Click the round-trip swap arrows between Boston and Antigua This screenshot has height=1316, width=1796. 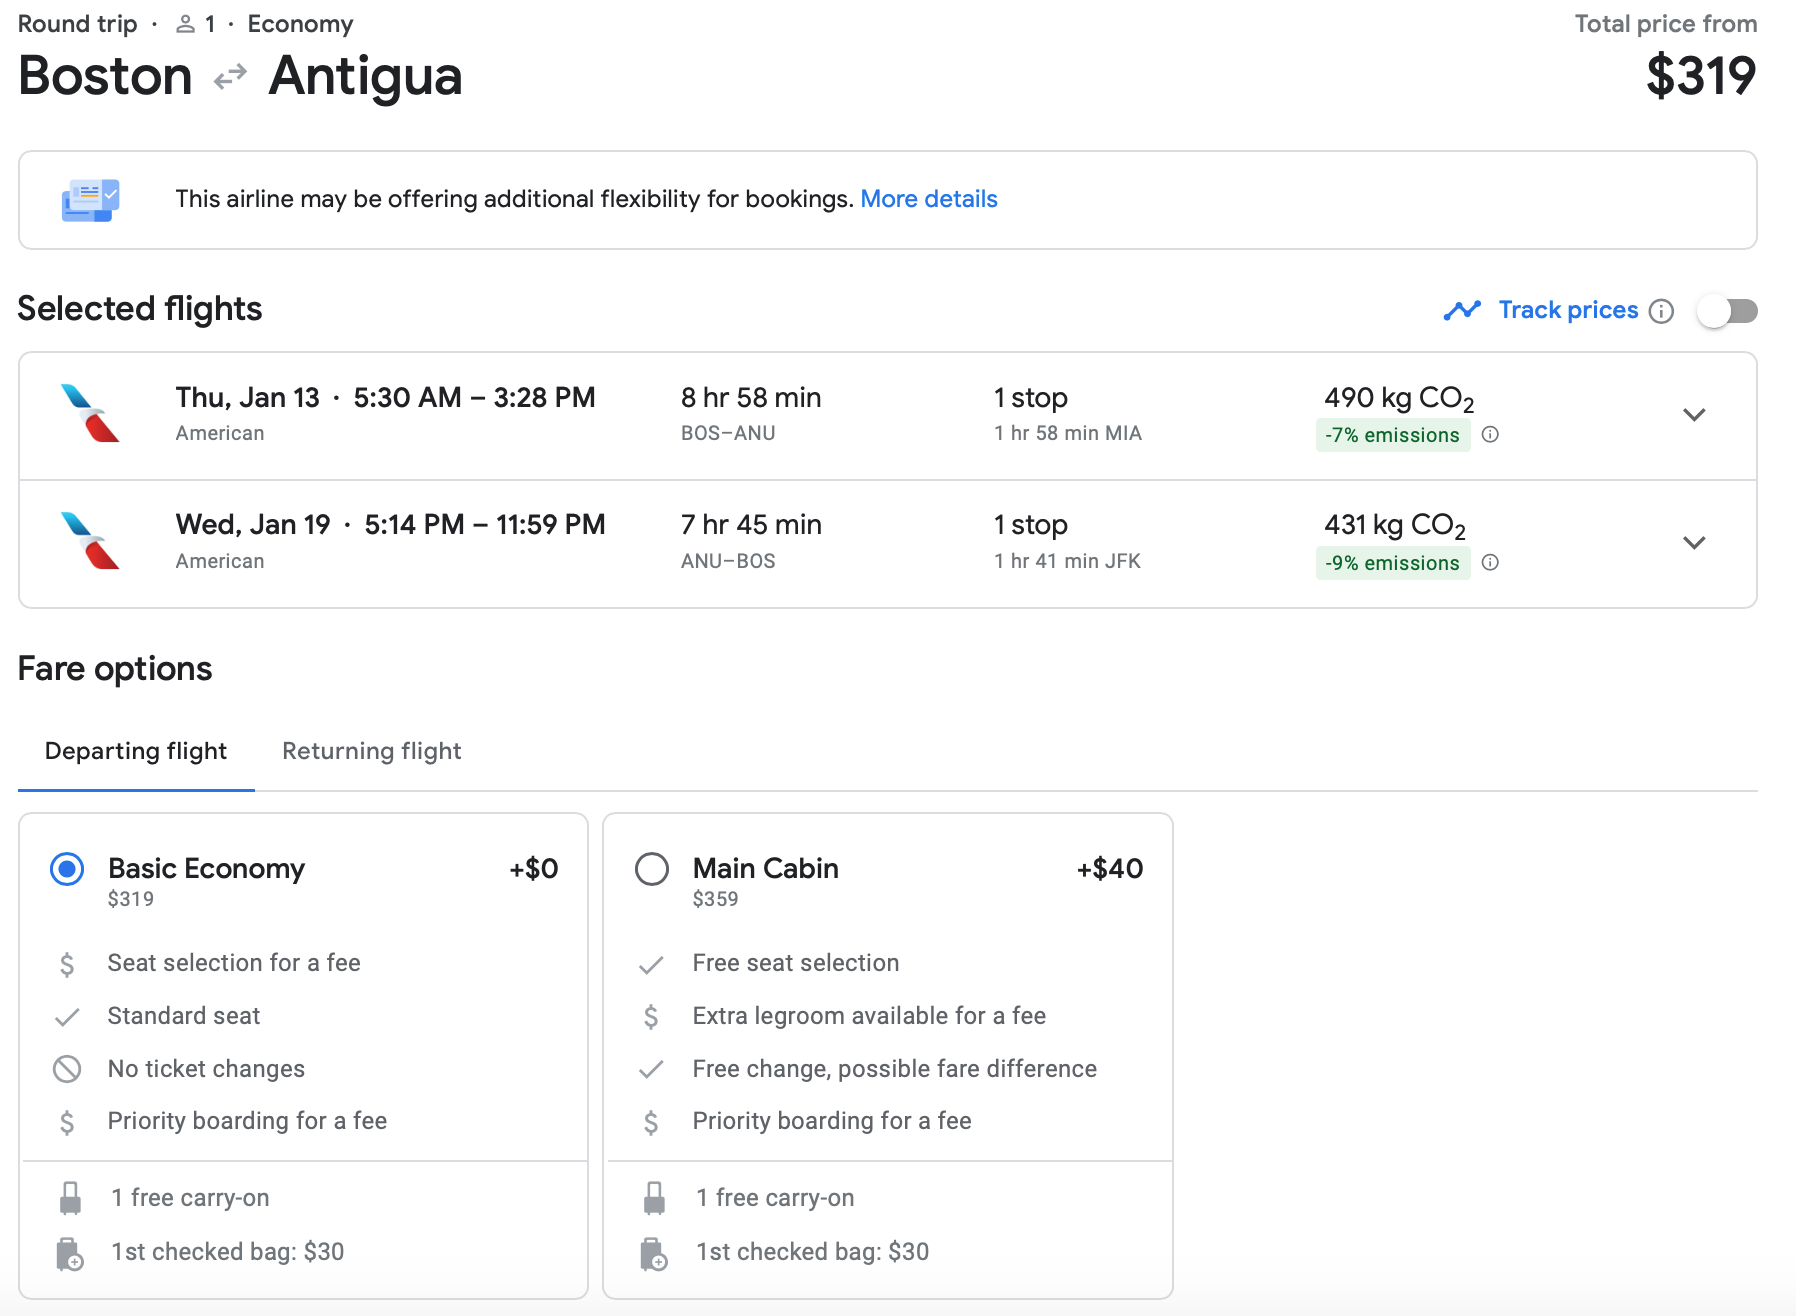pyautogui.click(x=230, y=76)
